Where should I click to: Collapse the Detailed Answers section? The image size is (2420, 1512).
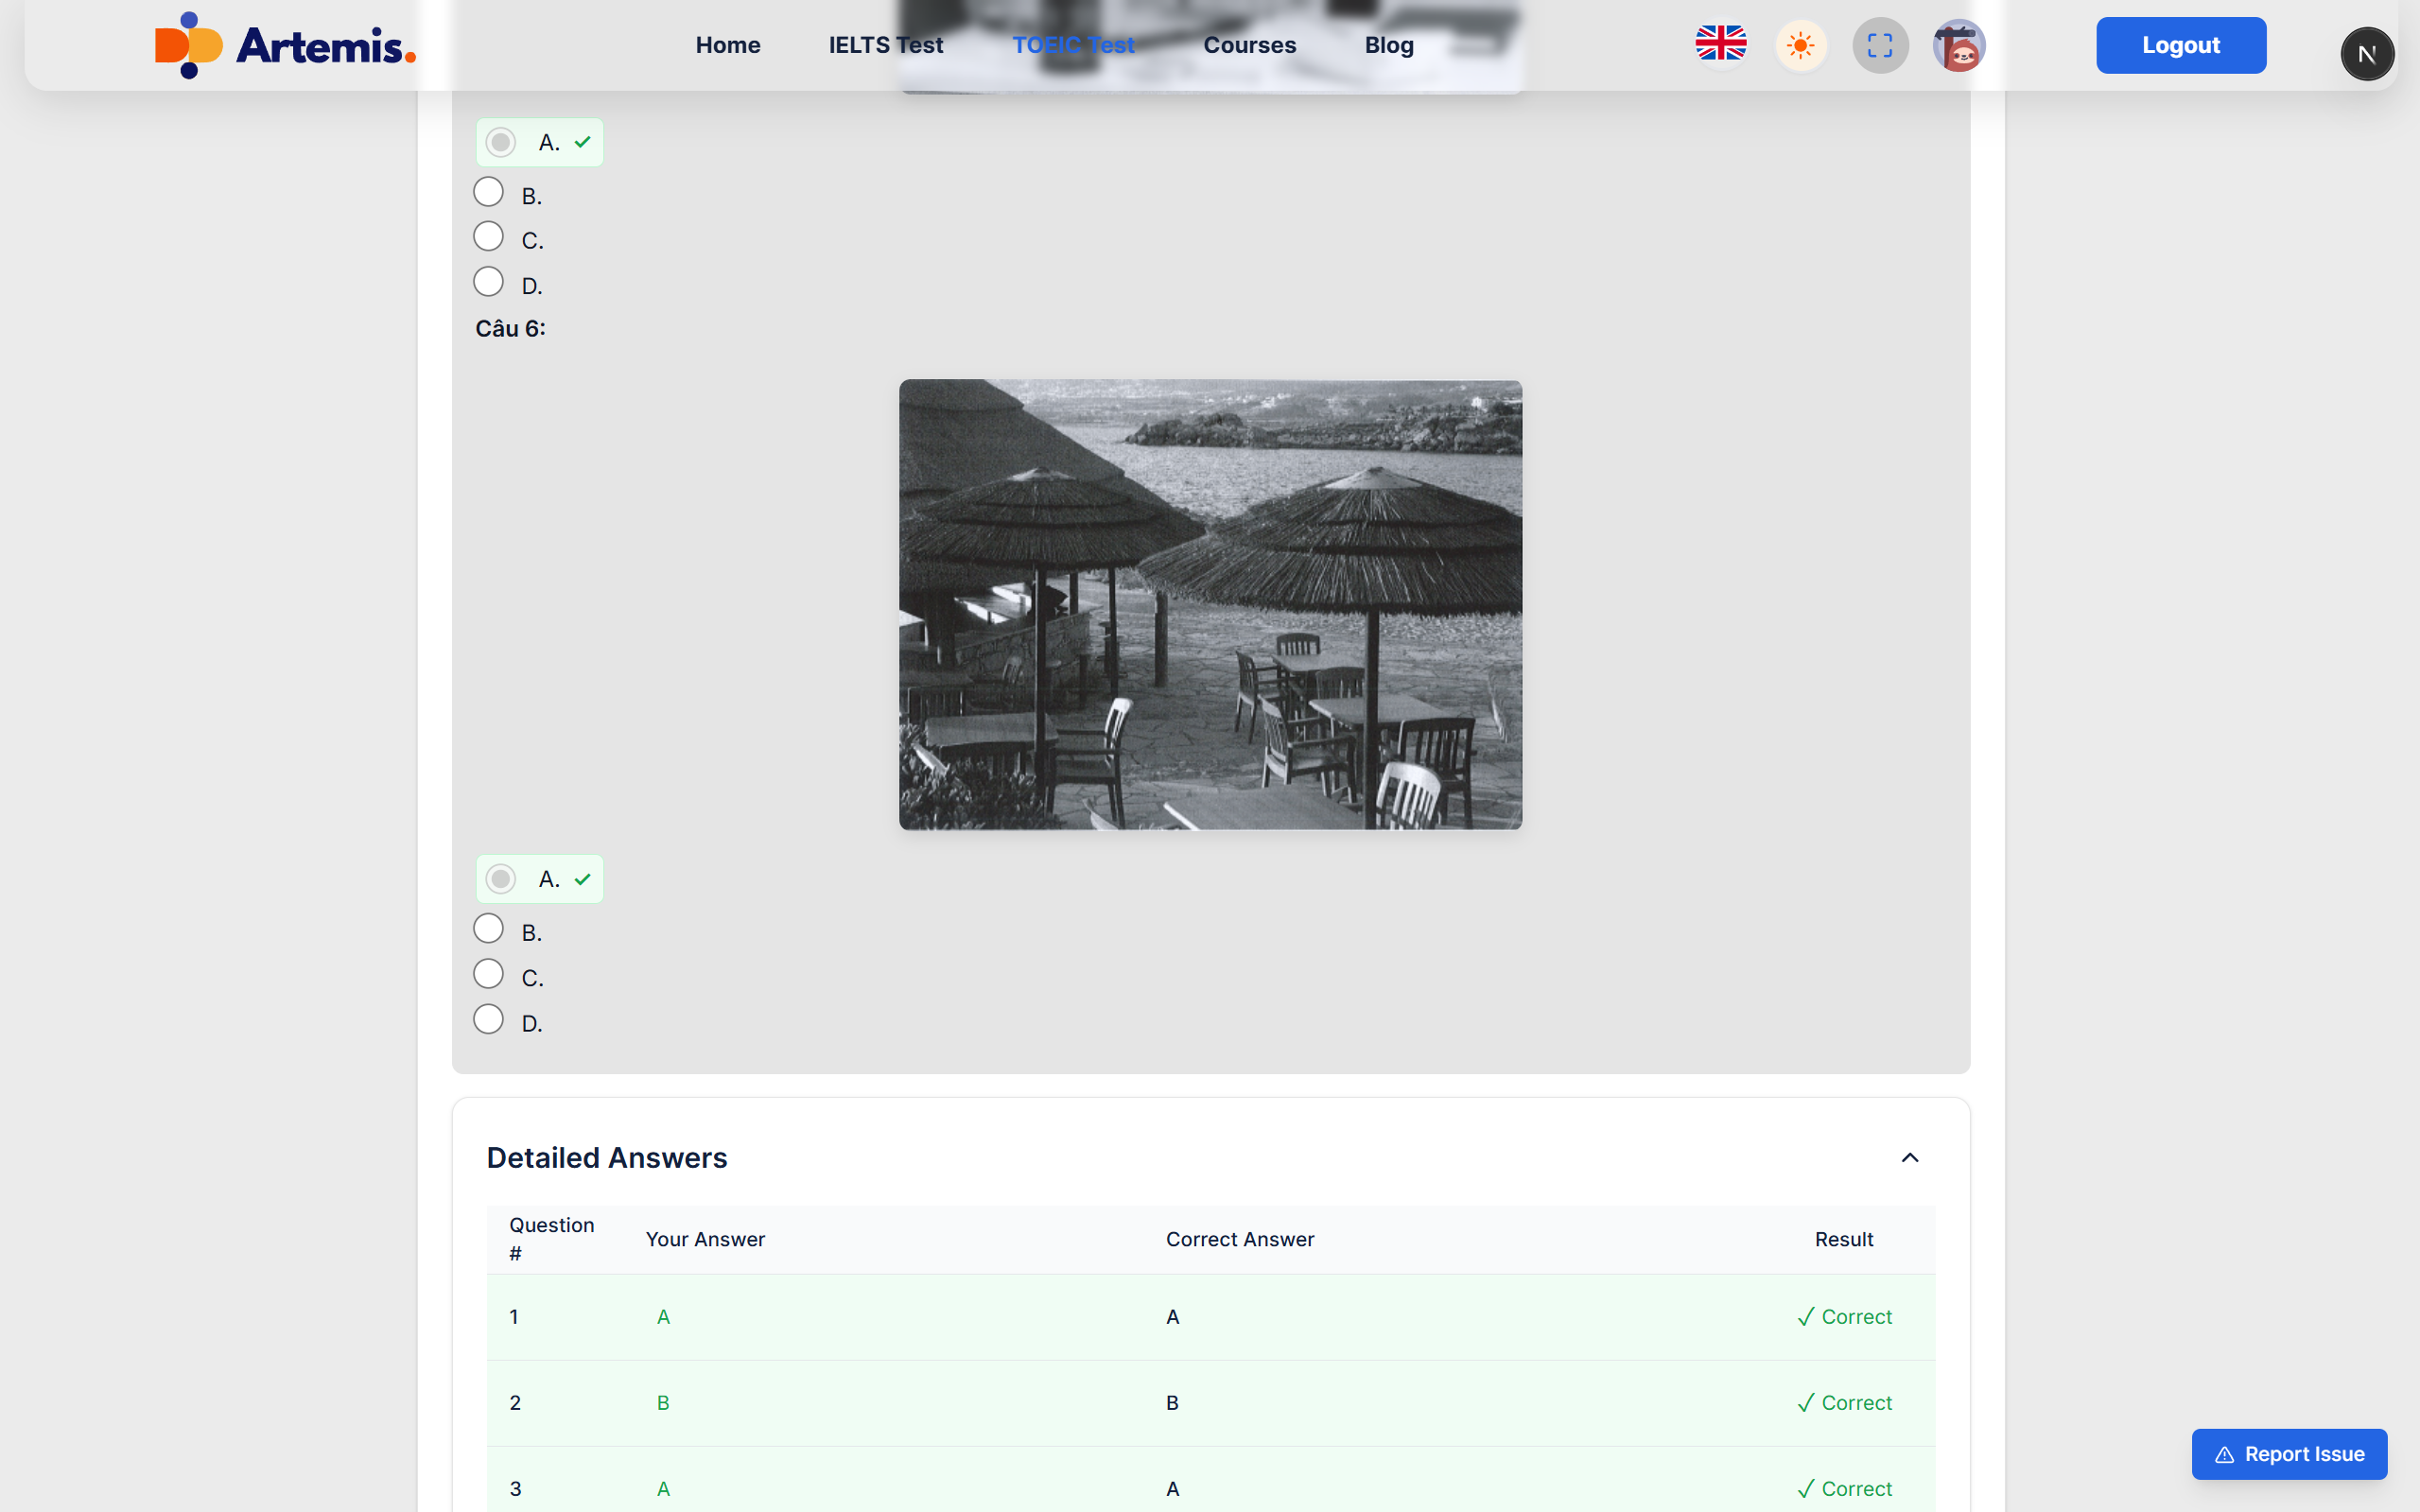1909,1158
